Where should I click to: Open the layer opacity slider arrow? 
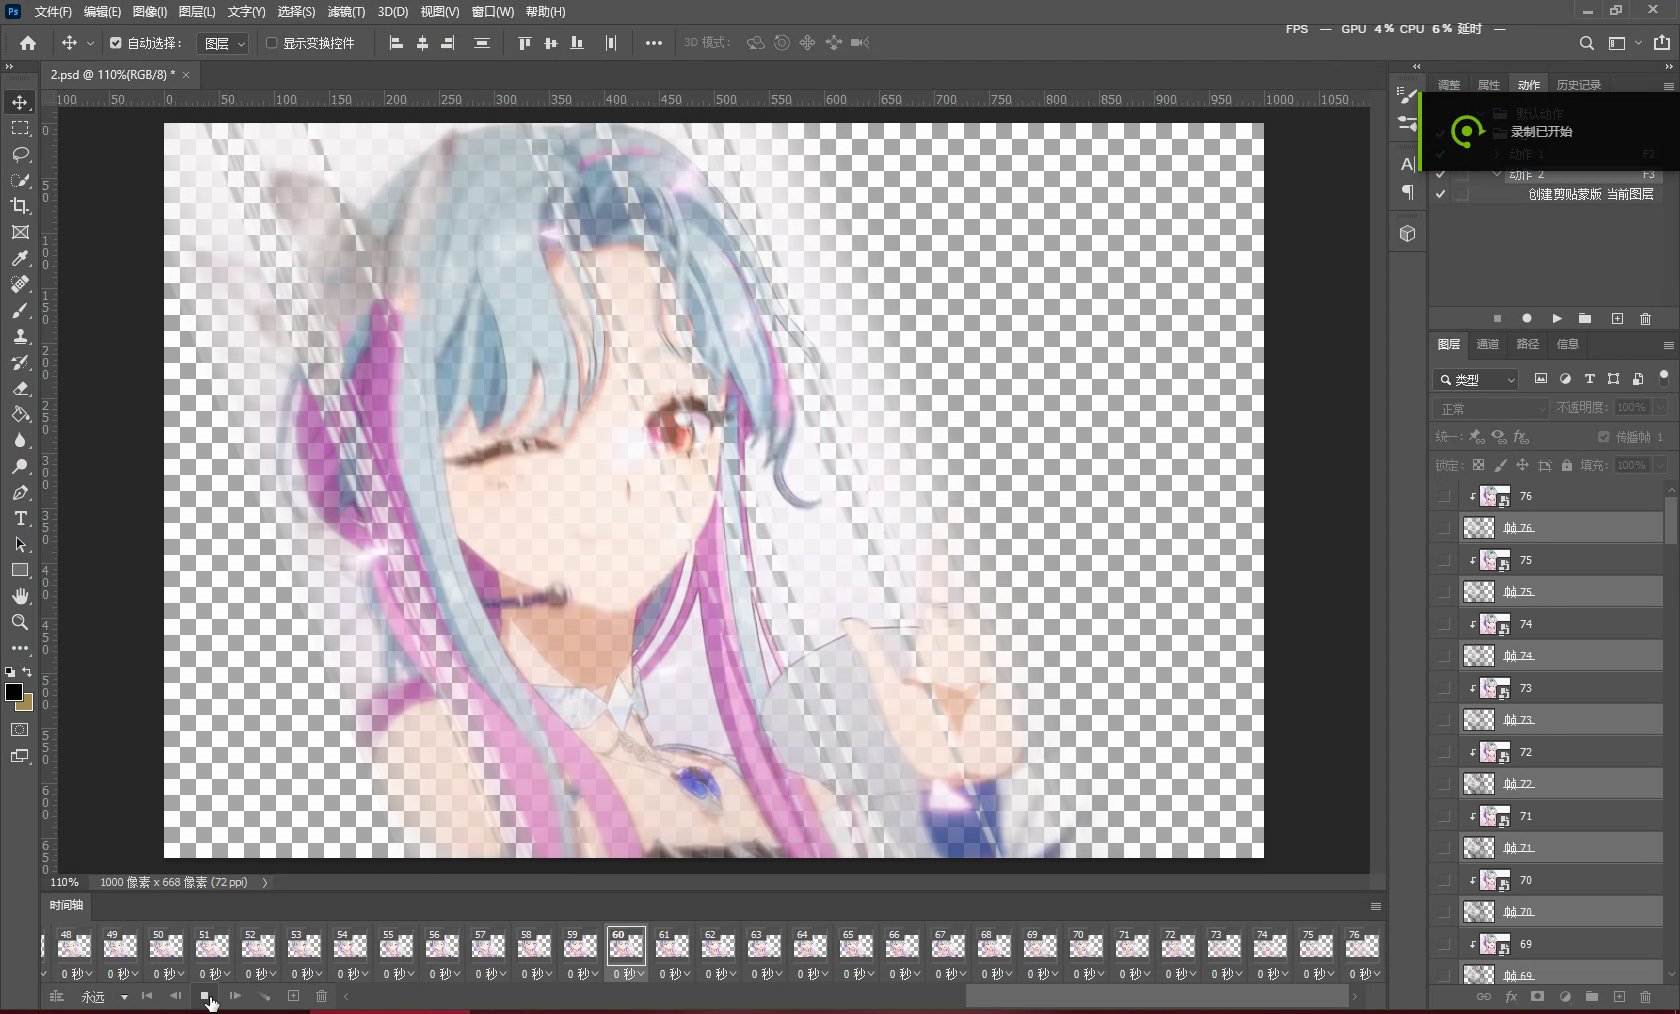coord(1660,408)
